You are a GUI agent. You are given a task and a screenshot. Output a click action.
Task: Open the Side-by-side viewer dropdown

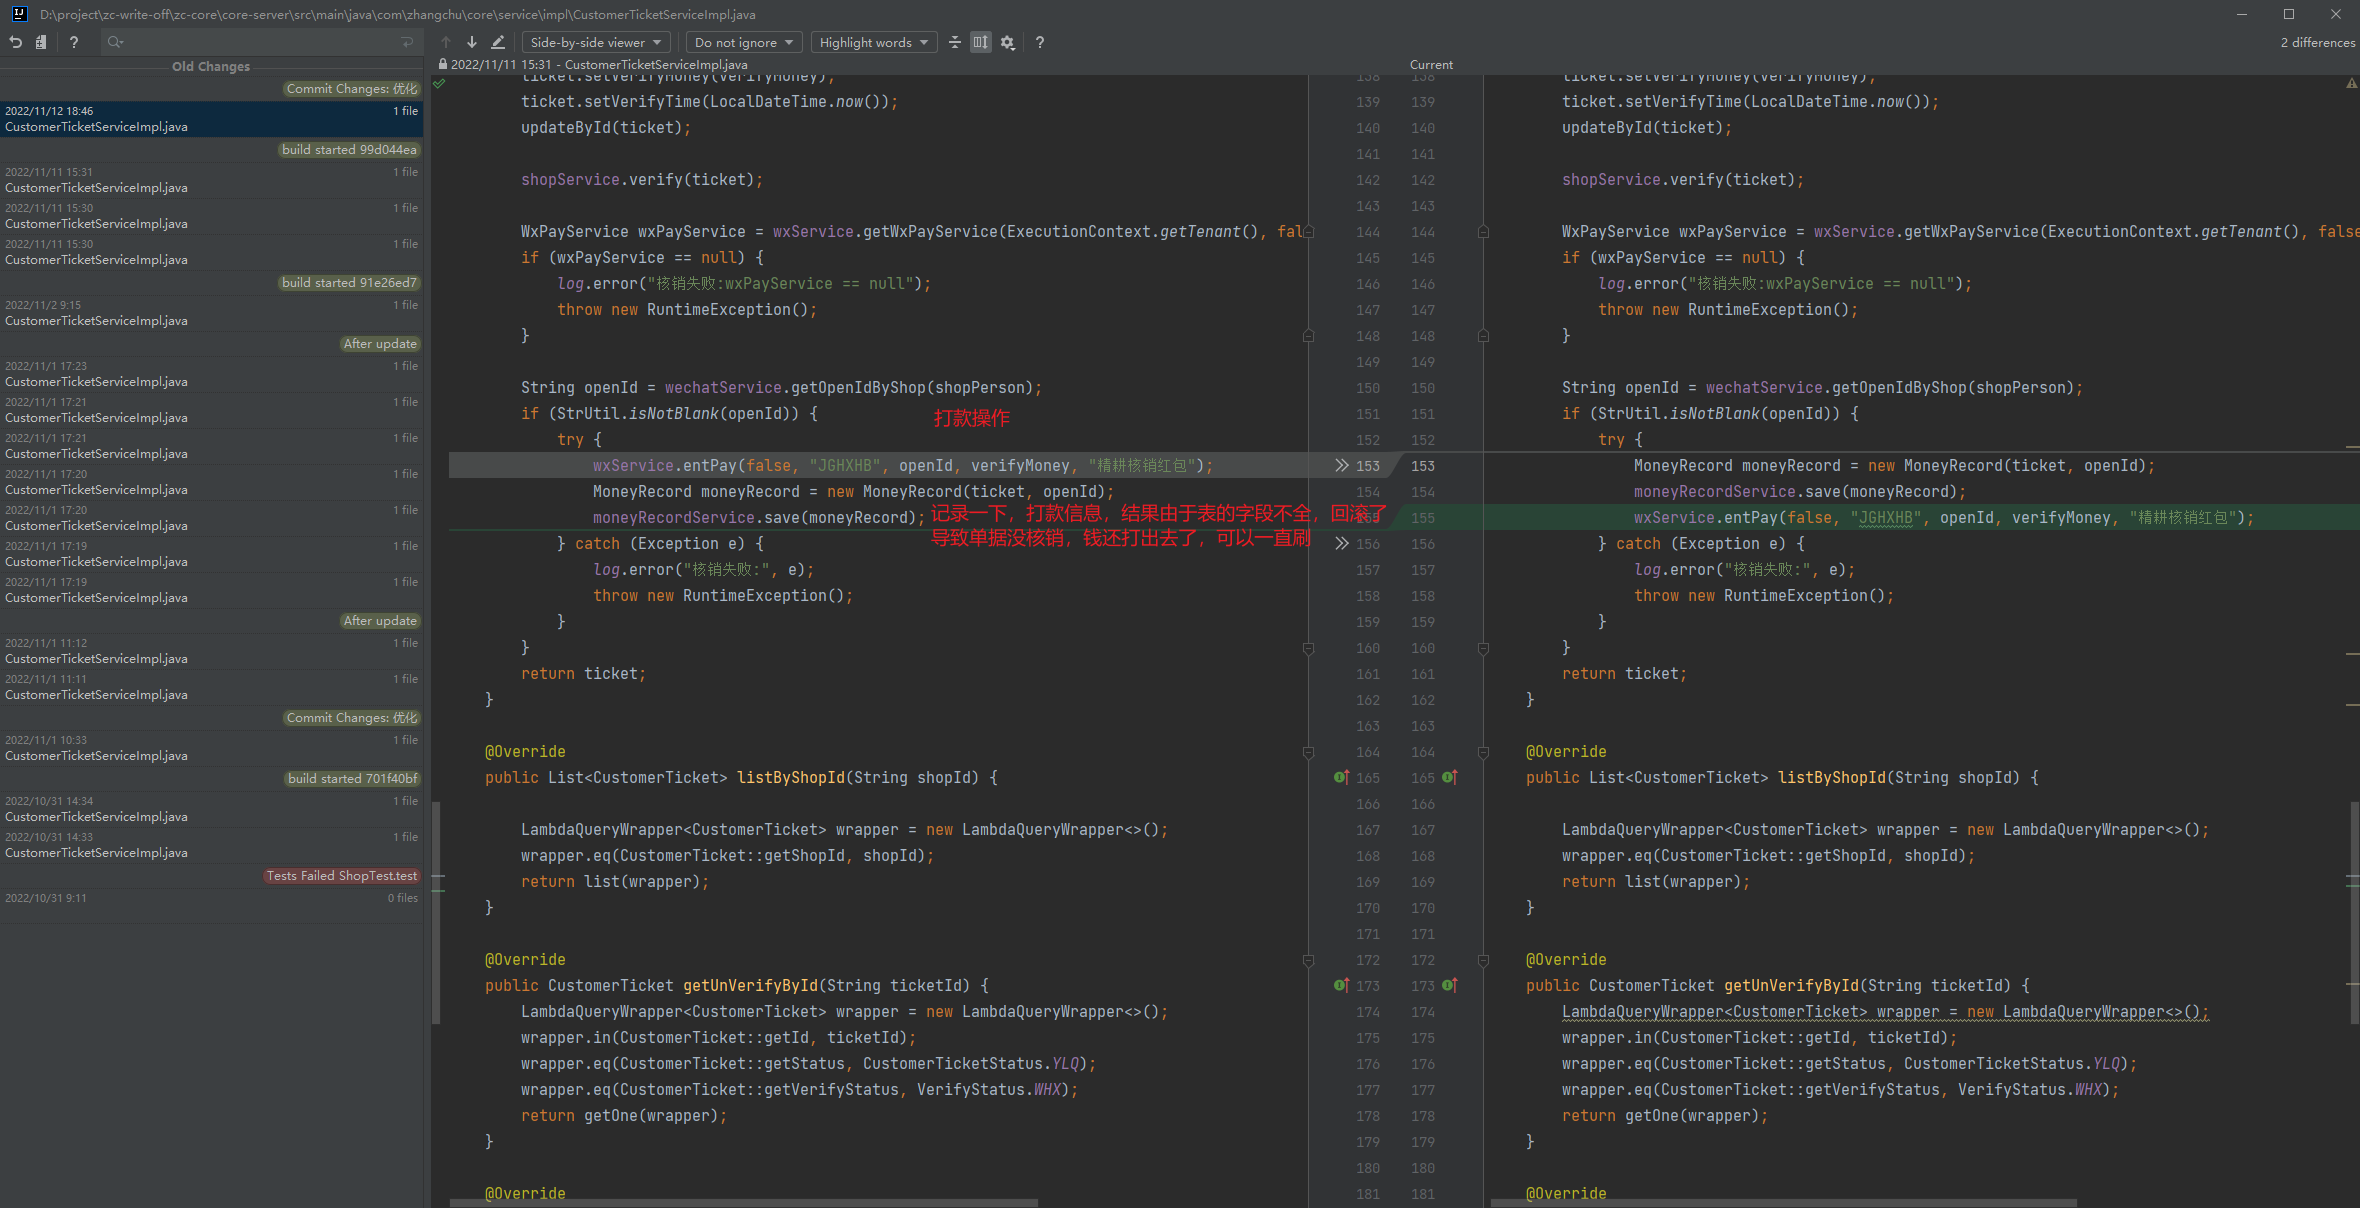pos(596,42)
